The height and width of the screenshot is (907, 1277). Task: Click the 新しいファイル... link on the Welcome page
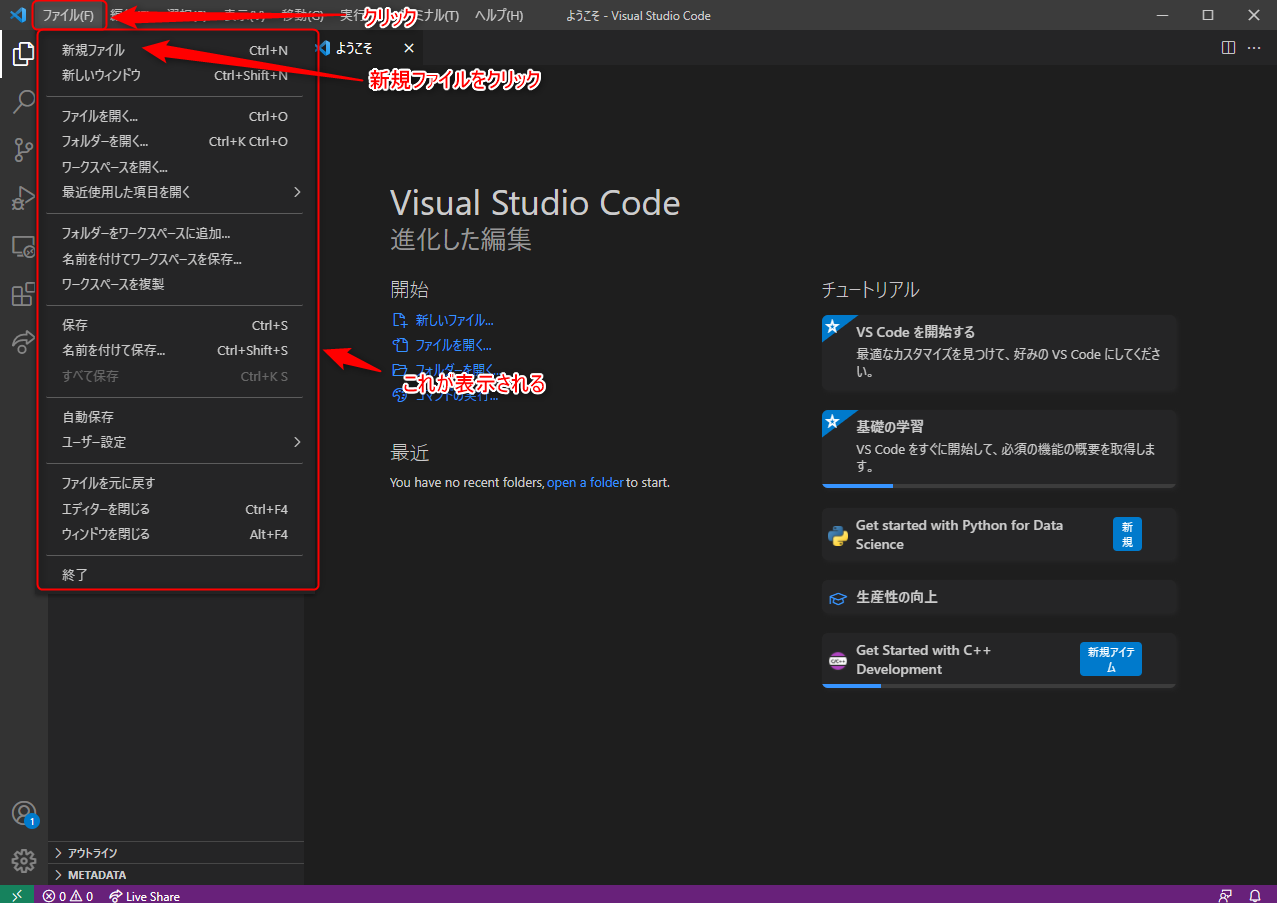pos(455,320)
